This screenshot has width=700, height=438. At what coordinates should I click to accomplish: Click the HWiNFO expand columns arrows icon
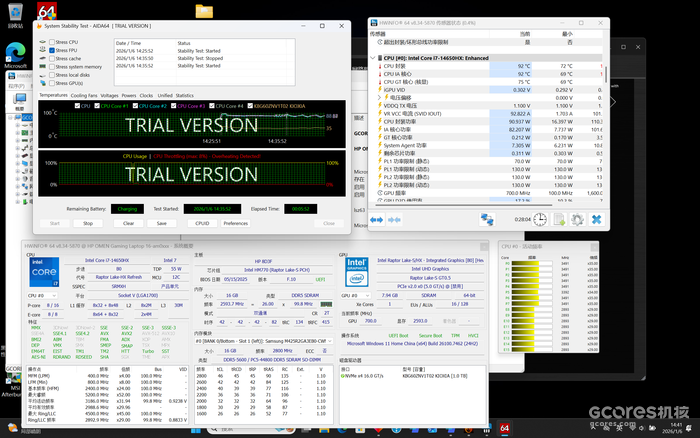[x=377, y=220]
